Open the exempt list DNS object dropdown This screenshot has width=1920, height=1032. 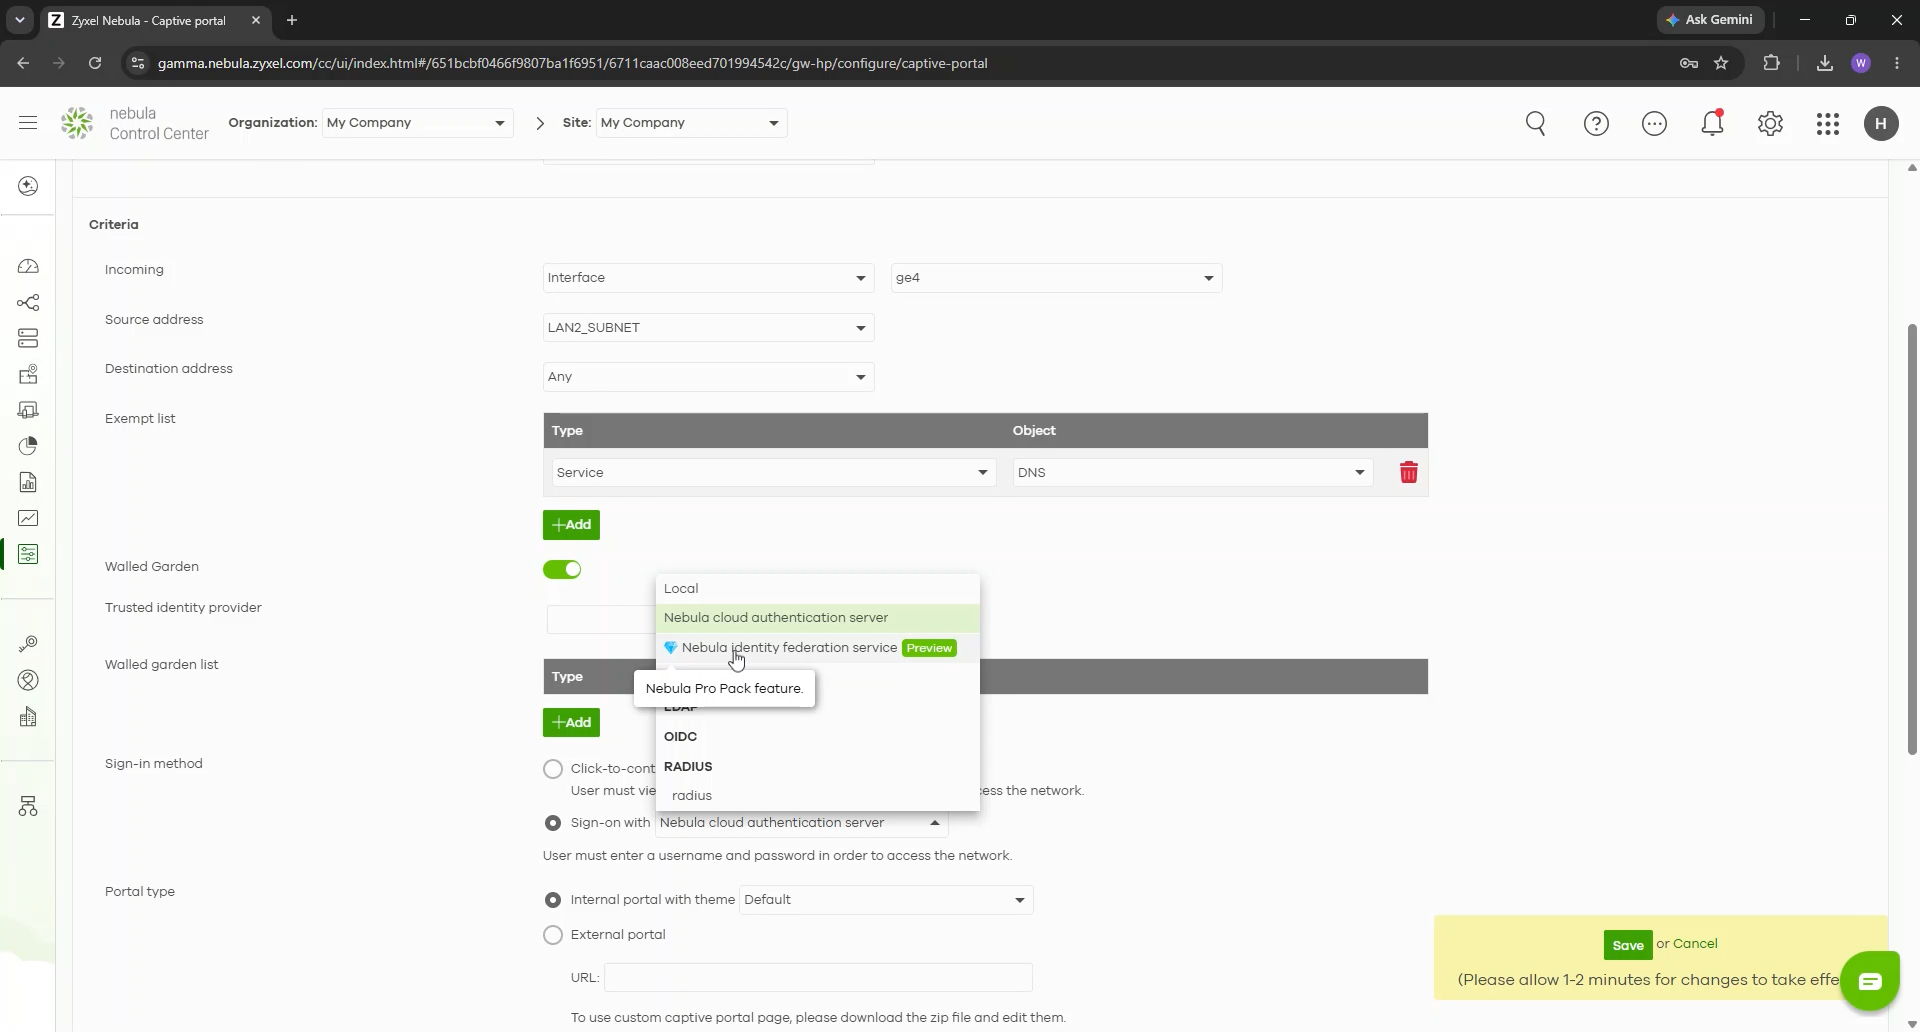(1193, 473)
